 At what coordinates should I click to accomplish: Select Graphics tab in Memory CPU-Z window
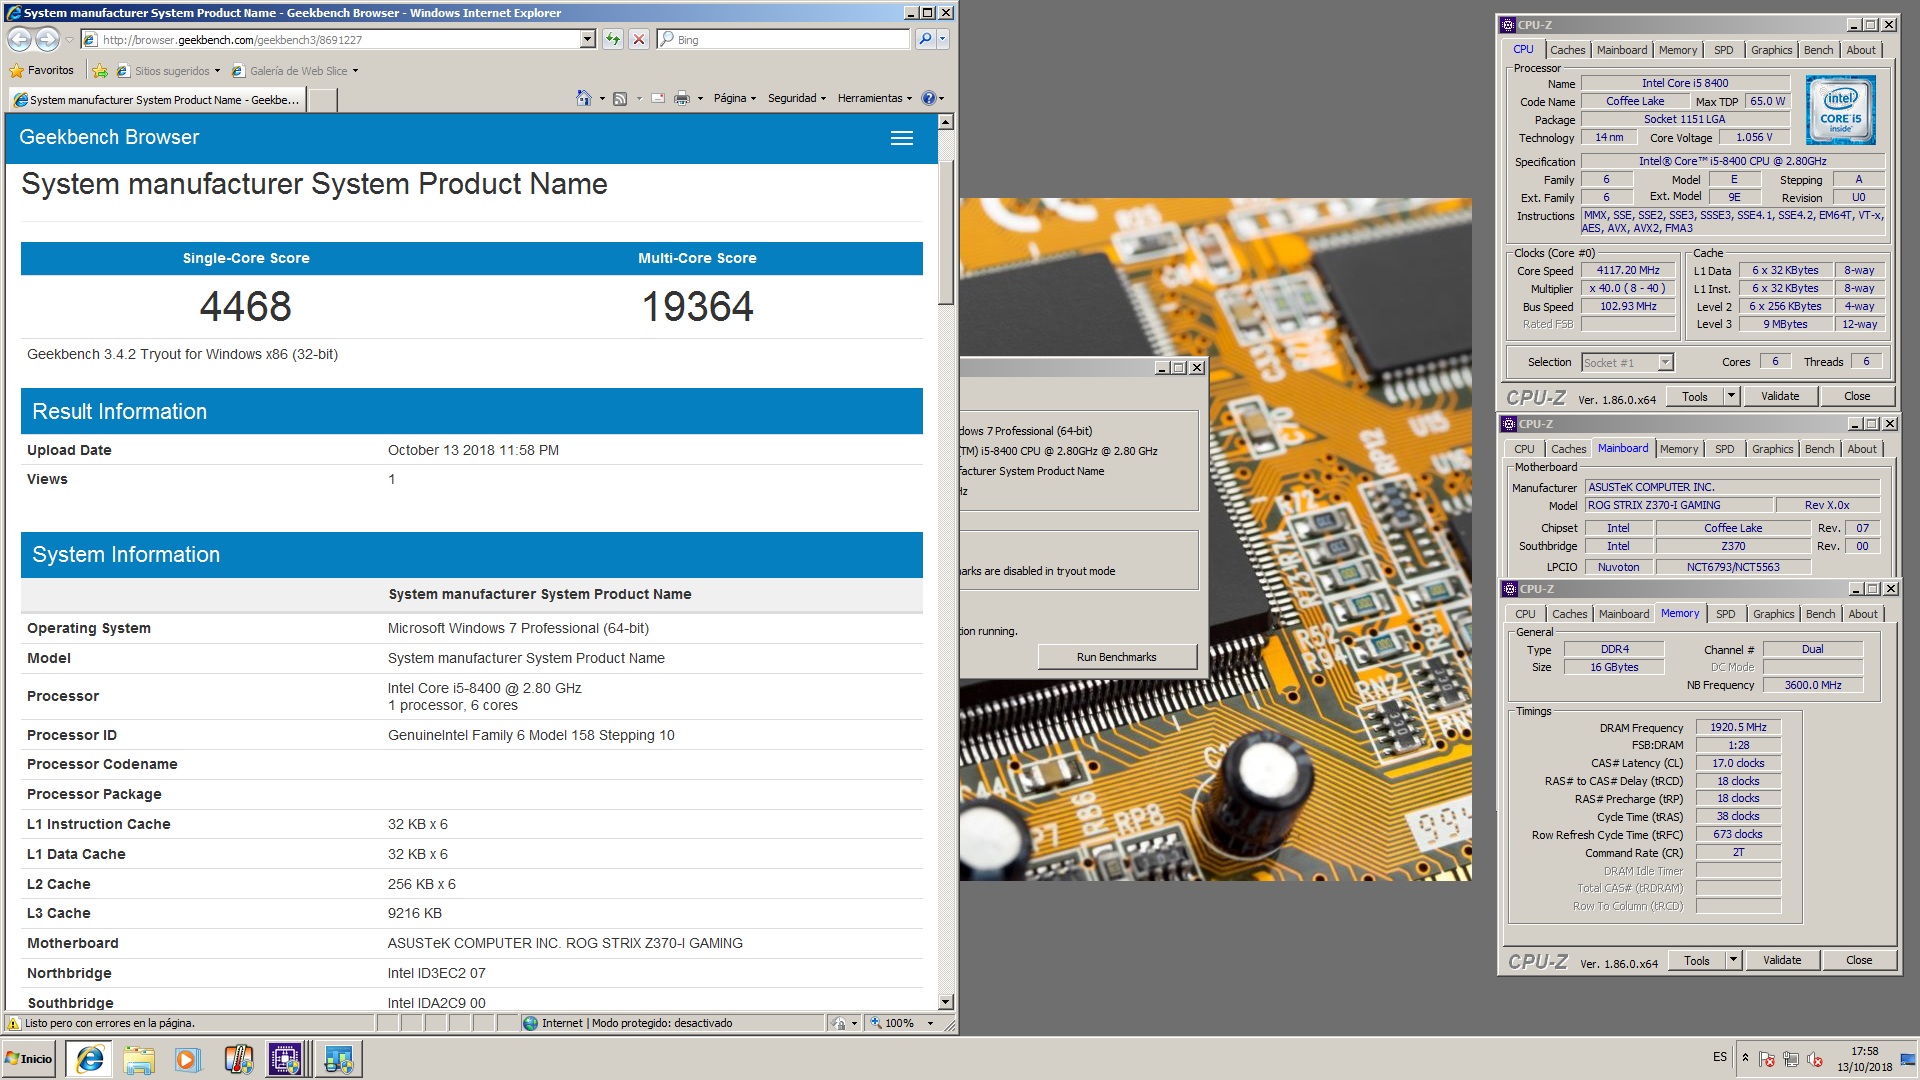[1773, 614]
